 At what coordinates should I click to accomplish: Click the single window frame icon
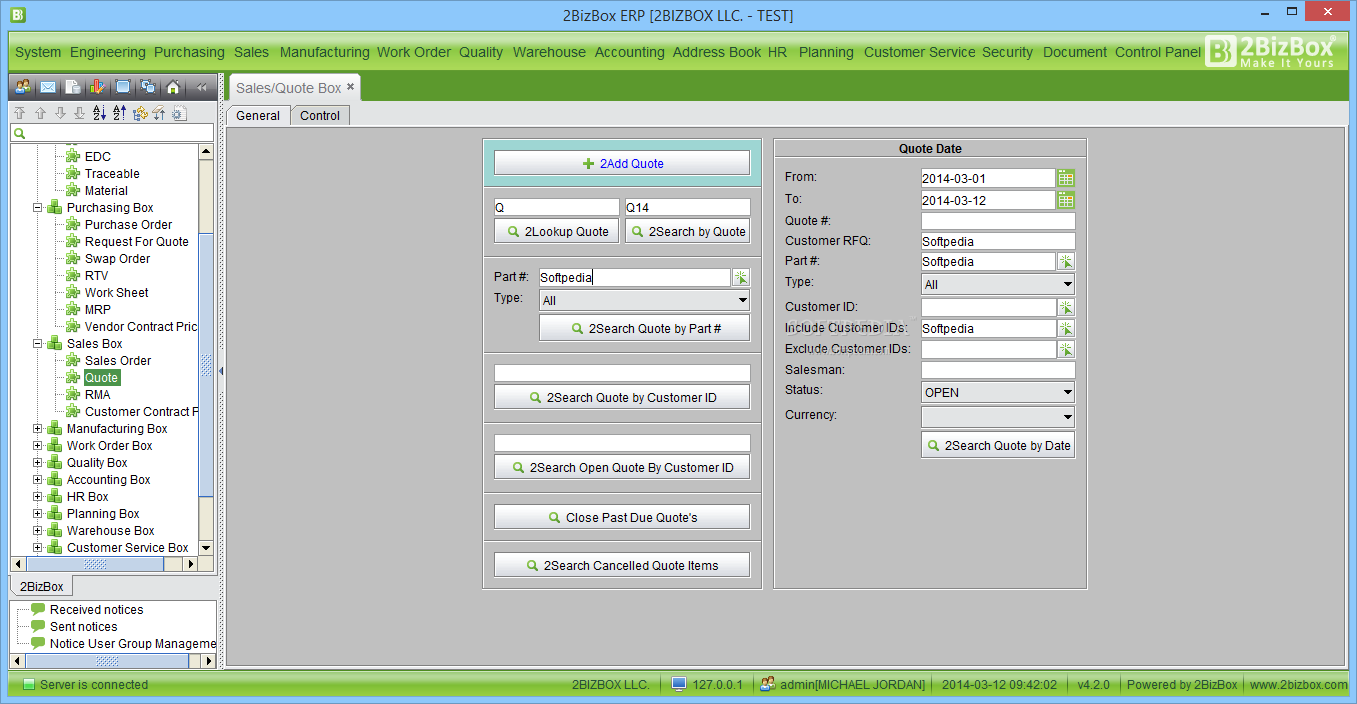(x=123, y=87)
